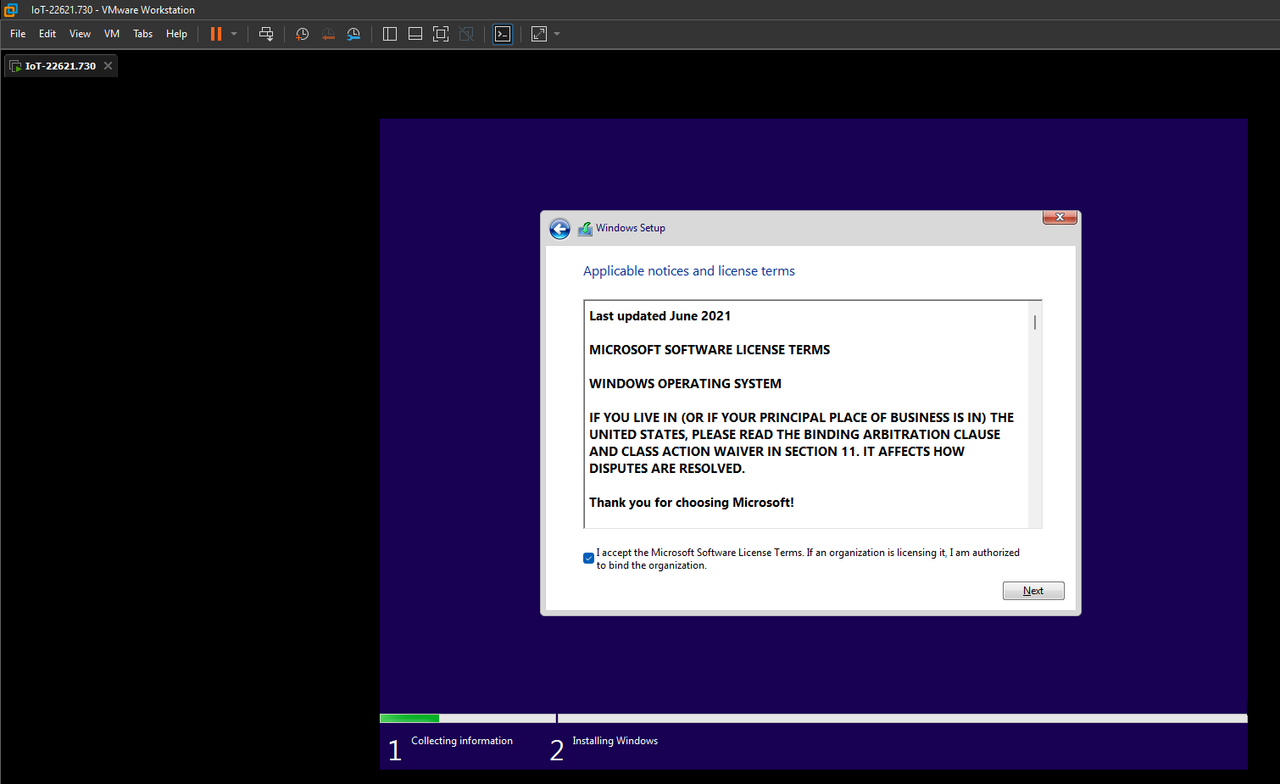
Task: Click the license terms scrollbar thumb
Action: point(1035,322)
